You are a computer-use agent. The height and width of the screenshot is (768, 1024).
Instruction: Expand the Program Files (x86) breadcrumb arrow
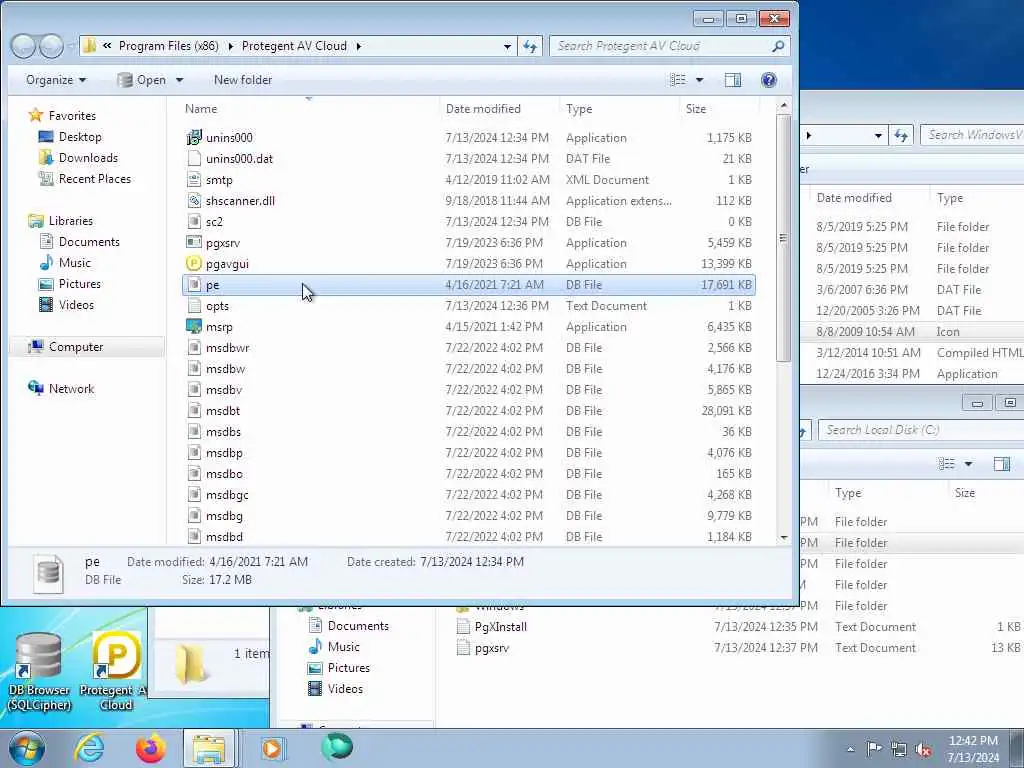coord(231,46)
